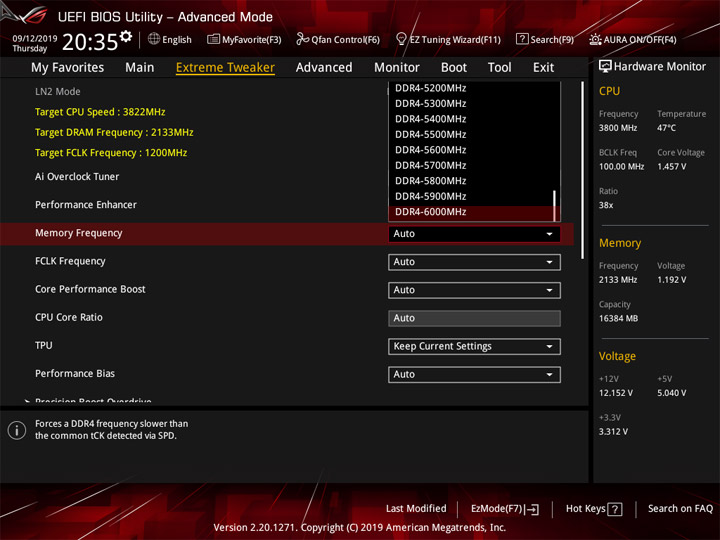720x540 pixels.
Task: Choose DDR4-5900MHz option
Action: click(471, 197)
